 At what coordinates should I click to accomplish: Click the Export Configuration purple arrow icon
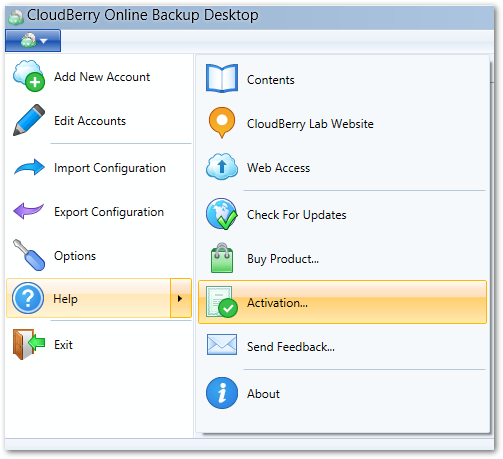(29, 211)
